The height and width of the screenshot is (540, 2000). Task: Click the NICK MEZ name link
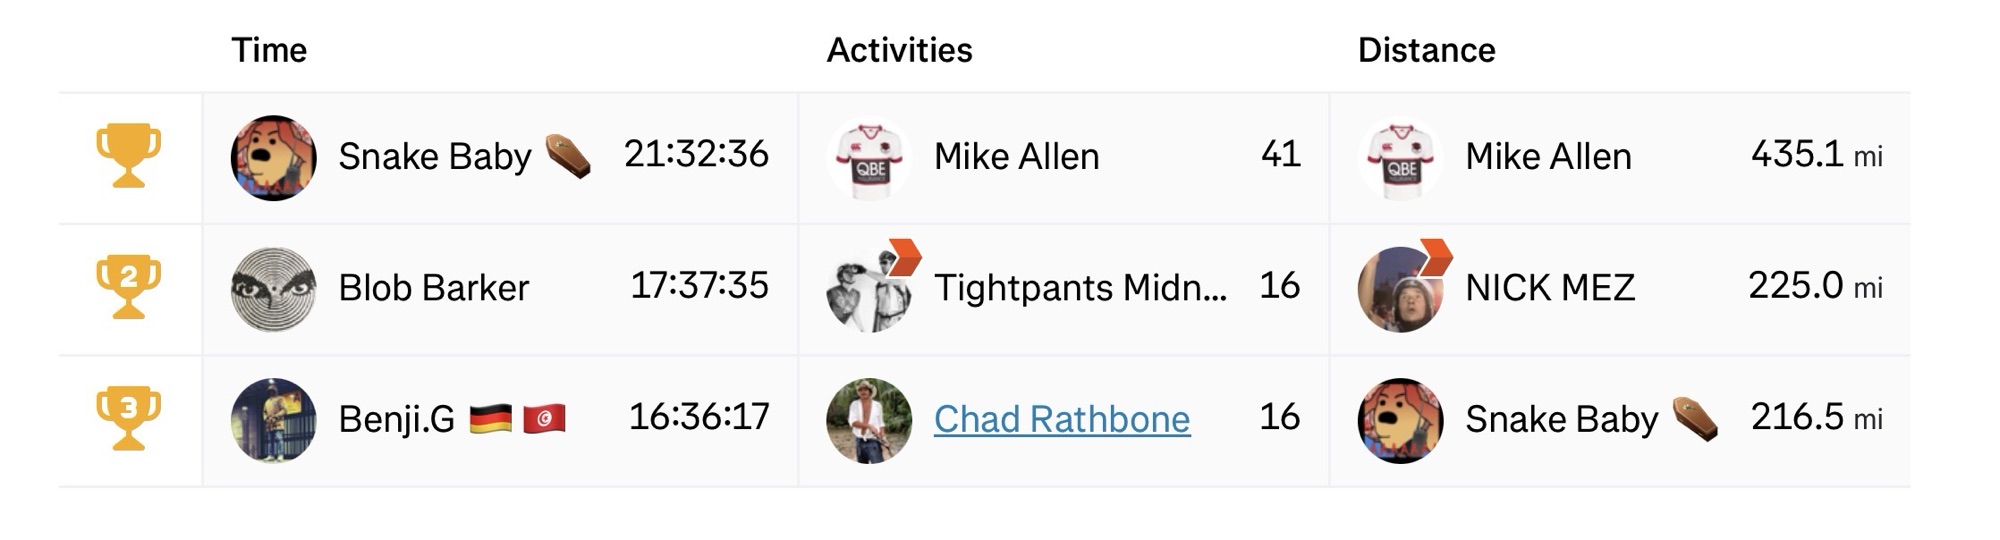(x=1549, y=288)
